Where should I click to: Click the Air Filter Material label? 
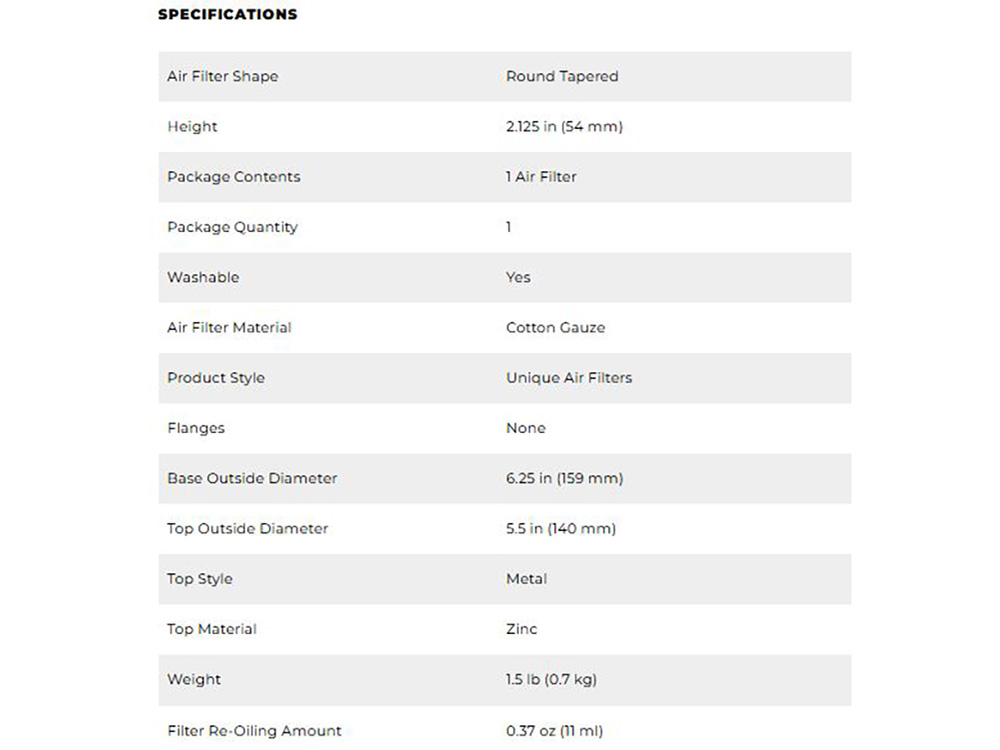(229, 327)
